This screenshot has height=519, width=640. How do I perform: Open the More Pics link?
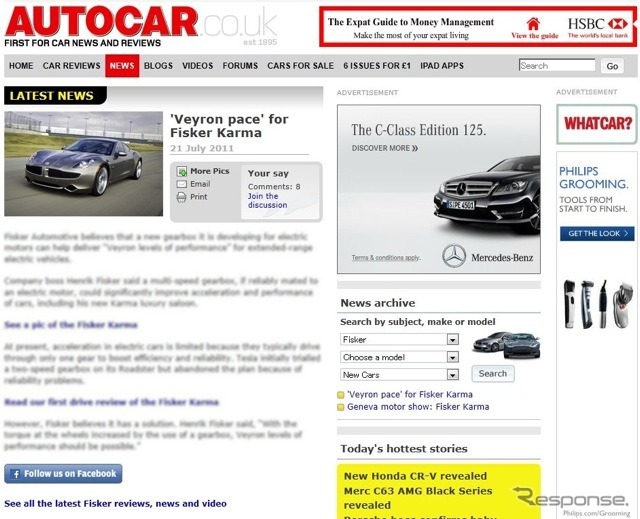pyautogui.click(x=209, y=171)
